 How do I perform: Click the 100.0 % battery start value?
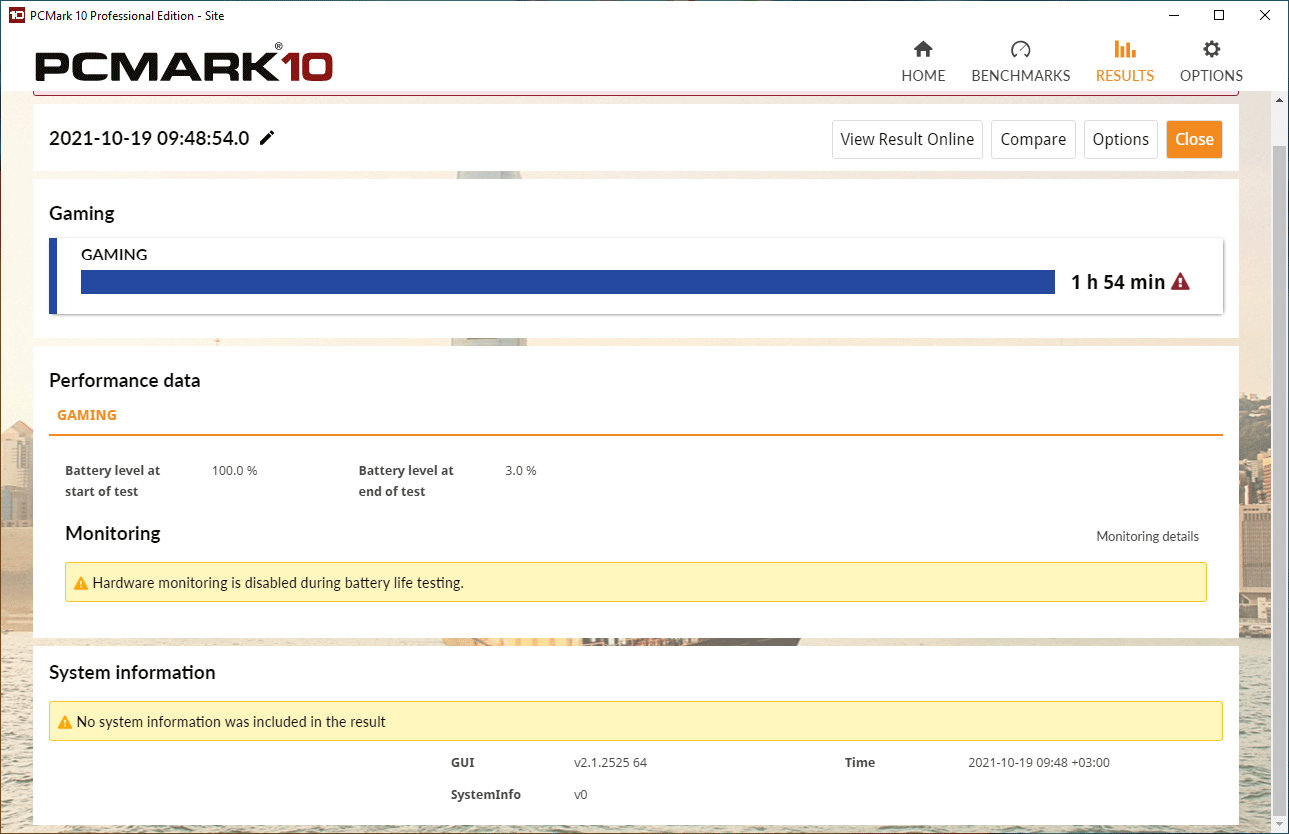pyautogui.click(x=235, y=470)
